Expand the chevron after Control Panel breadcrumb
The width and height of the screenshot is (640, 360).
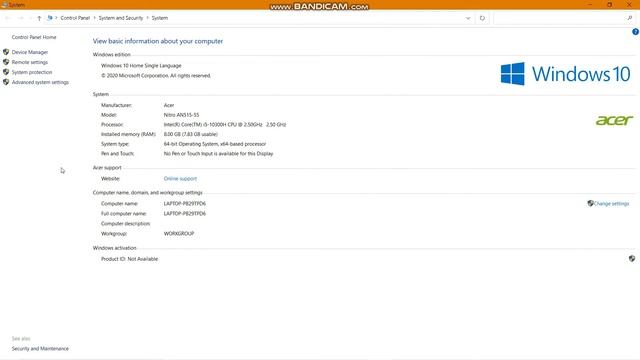tap(94, 18)
